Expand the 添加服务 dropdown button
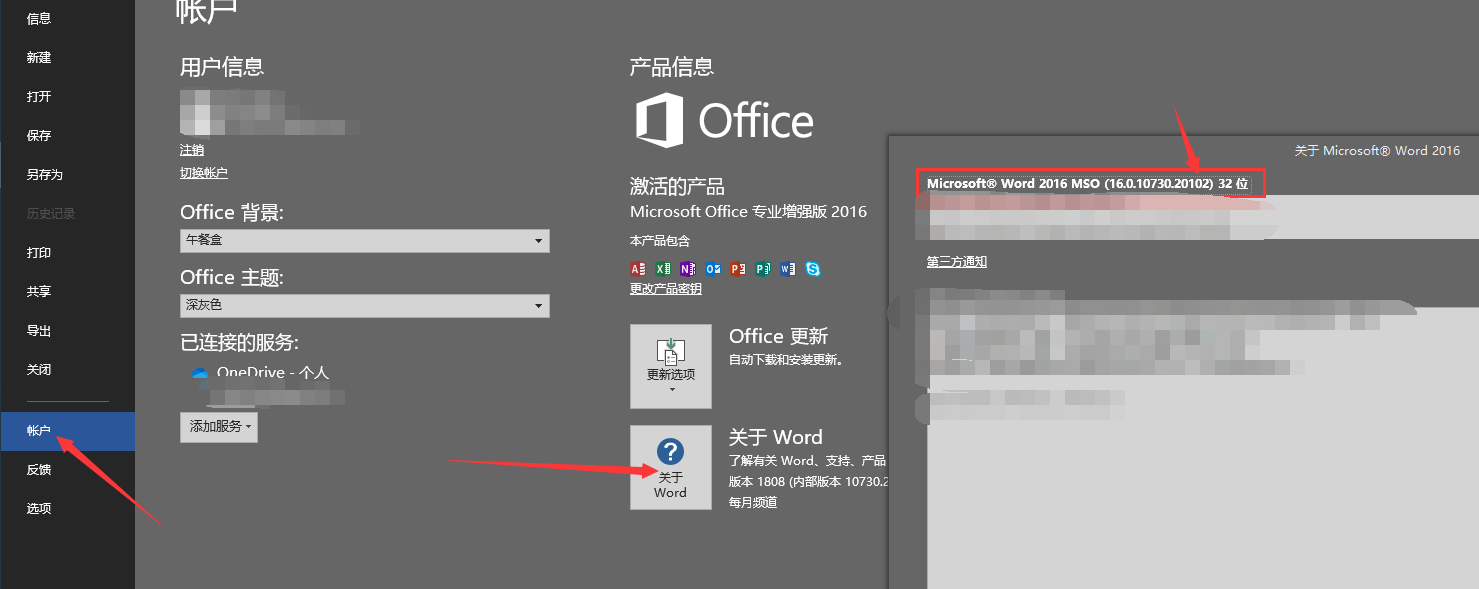The image size is (1479, 589). (219, 426)
